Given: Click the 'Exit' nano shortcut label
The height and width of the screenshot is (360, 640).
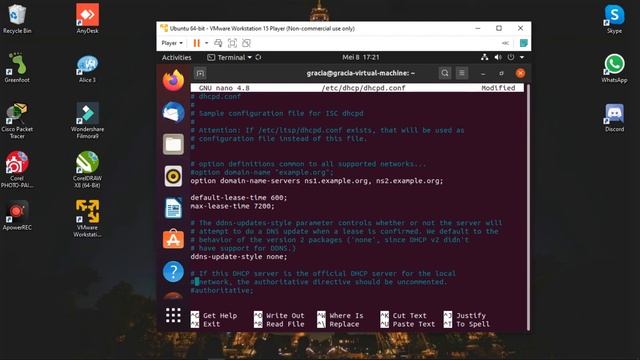Looking at the screenshot, I should coord(211,324).
